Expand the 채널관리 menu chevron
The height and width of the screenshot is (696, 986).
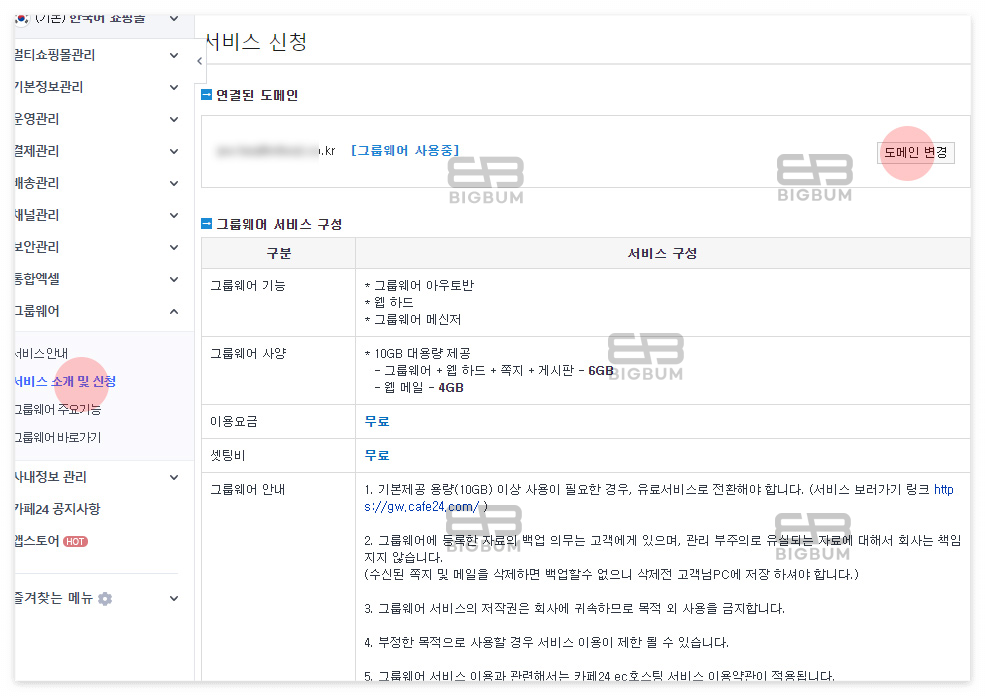click(174, 216)
